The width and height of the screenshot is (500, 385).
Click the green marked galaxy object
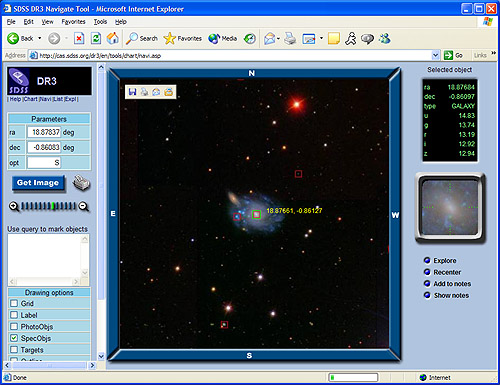256,214
